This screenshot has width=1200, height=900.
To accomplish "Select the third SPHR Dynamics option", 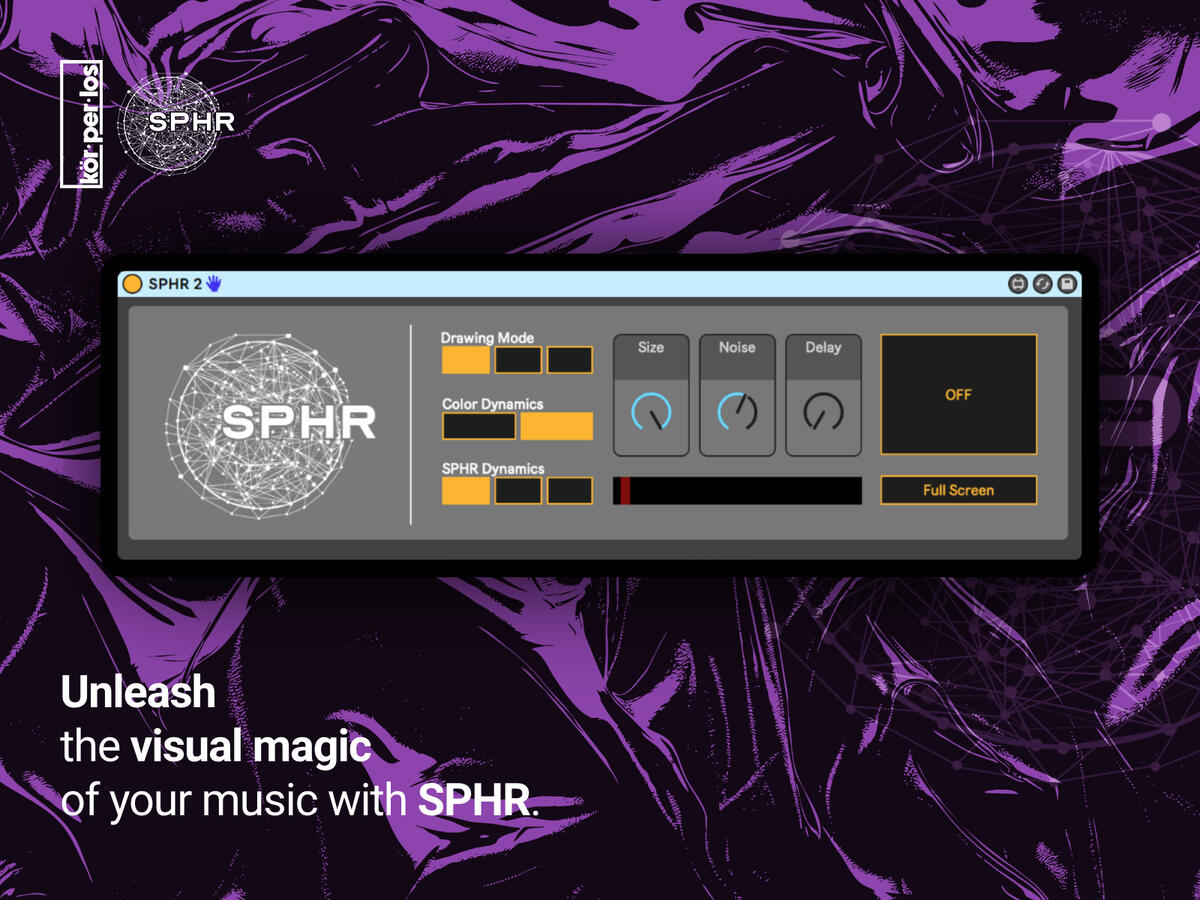I will click(570, 490).
